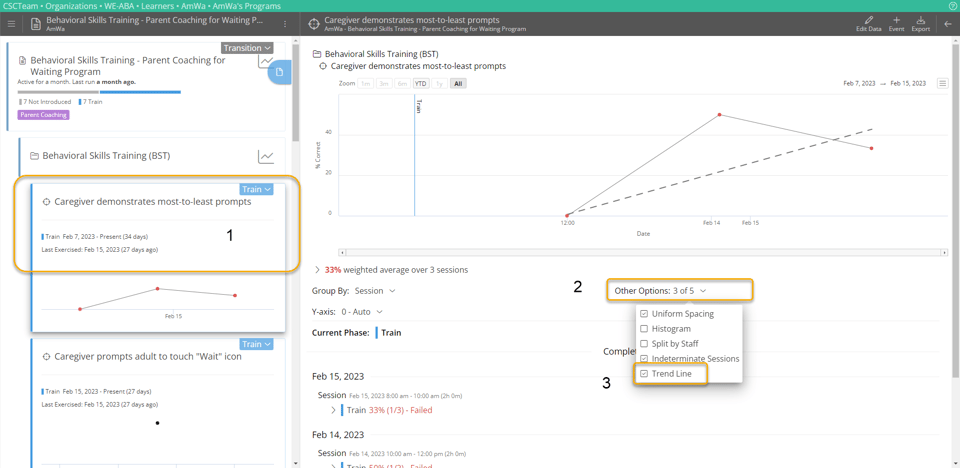Click the back arrow in the header
960x468 pixels.
(x=948, y=24)
